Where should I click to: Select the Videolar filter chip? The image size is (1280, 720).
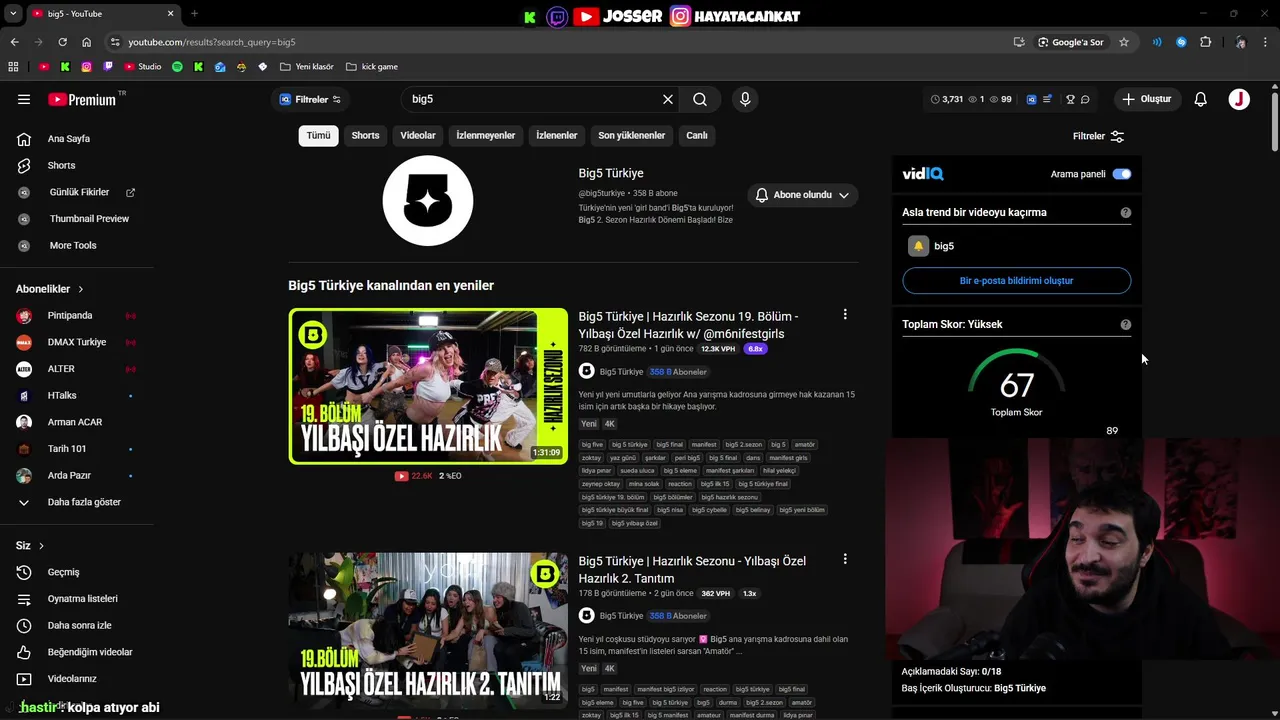click(x=418, y=135)
